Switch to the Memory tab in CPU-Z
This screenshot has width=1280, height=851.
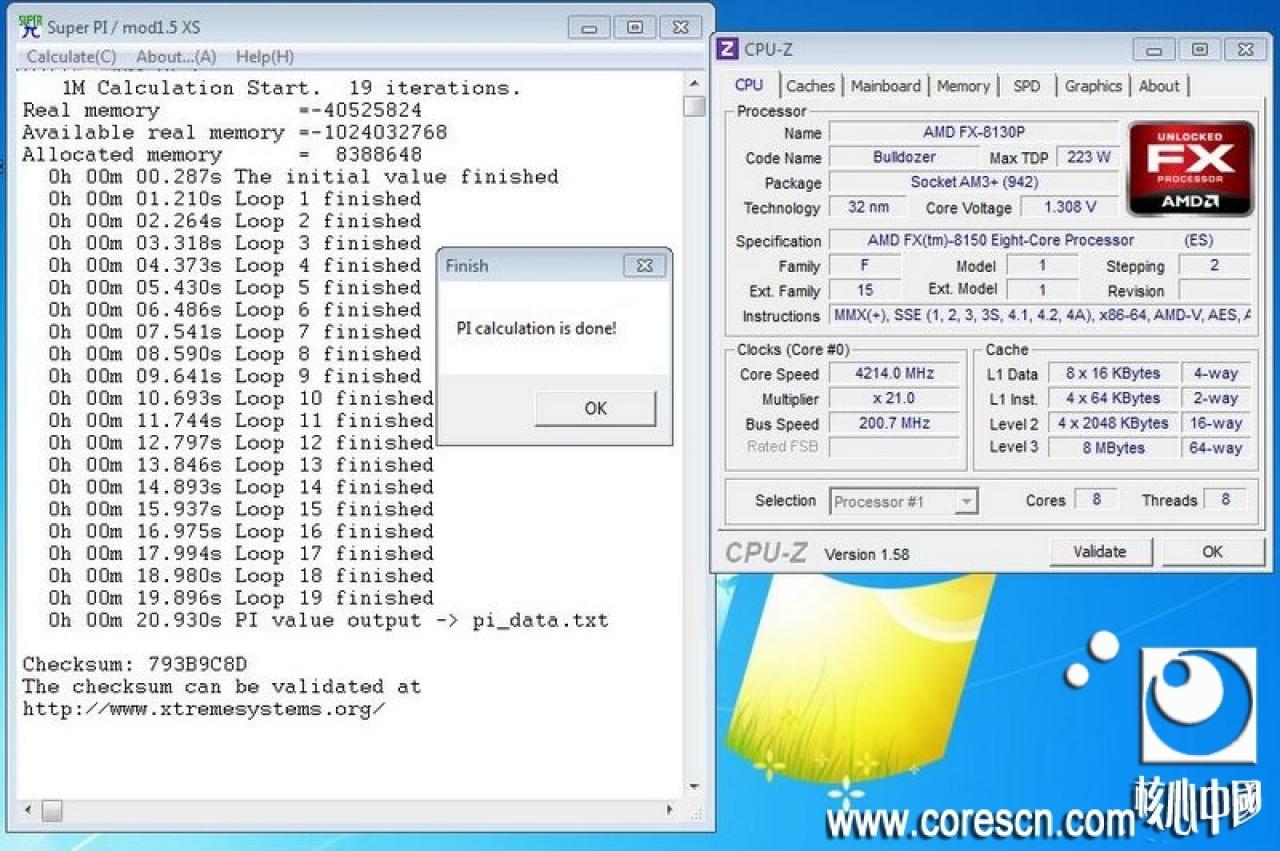click(963, 86)
